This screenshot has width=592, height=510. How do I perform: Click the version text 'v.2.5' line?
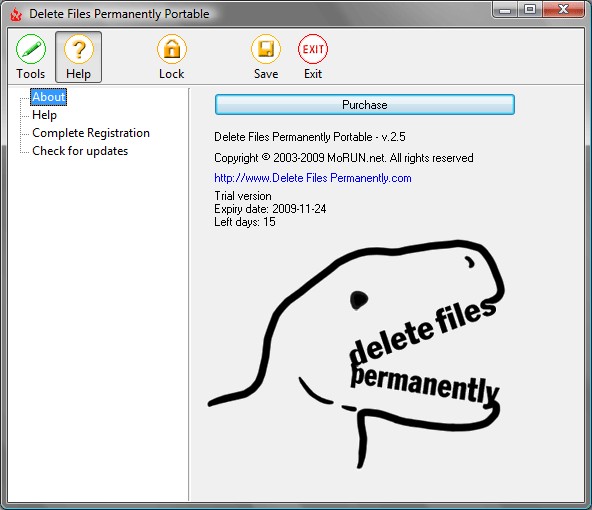pyautogui.click(x=310, y=137)
